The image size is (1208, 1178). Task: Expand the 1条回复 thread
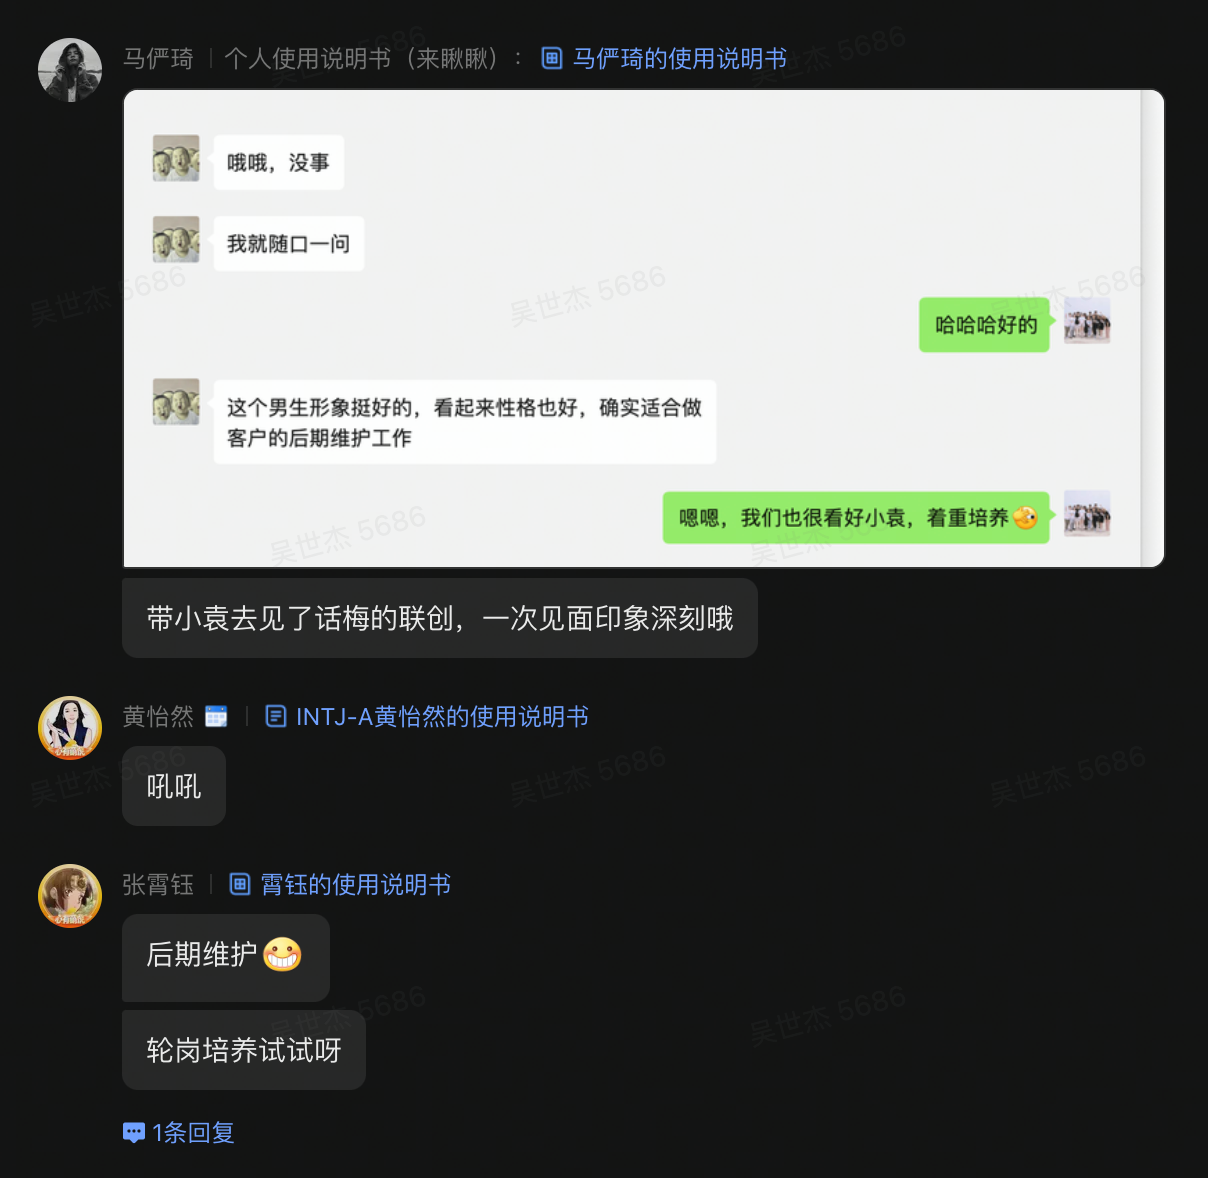click(x=193, y=1132)
